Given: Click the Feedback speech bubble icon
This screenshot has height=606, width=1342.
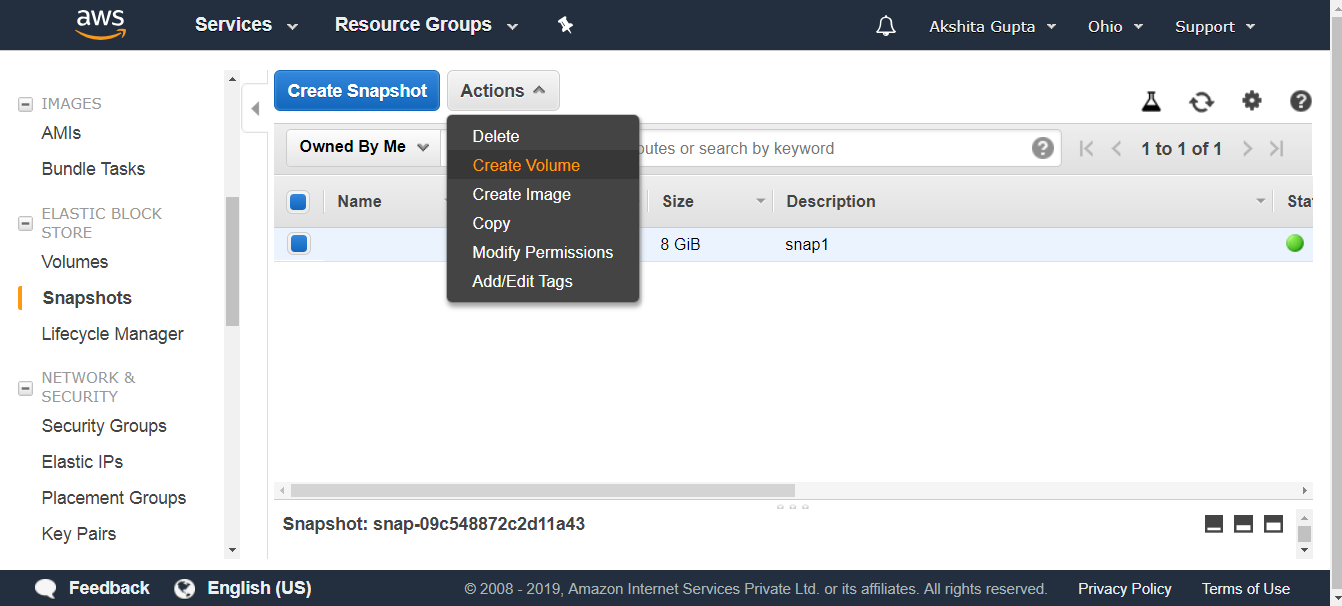Looking at the screenshot, I should point(46,588).
